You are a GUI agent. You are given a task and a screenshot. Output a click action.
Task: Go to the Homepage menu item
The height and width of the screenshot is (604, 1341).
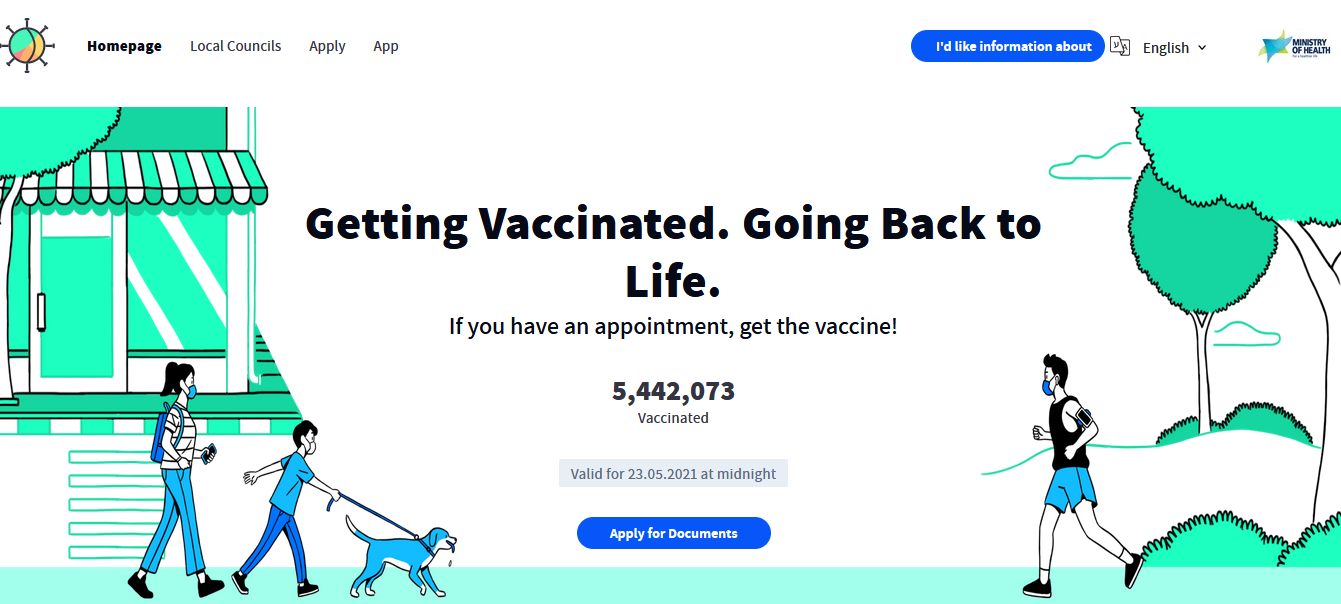124,46
